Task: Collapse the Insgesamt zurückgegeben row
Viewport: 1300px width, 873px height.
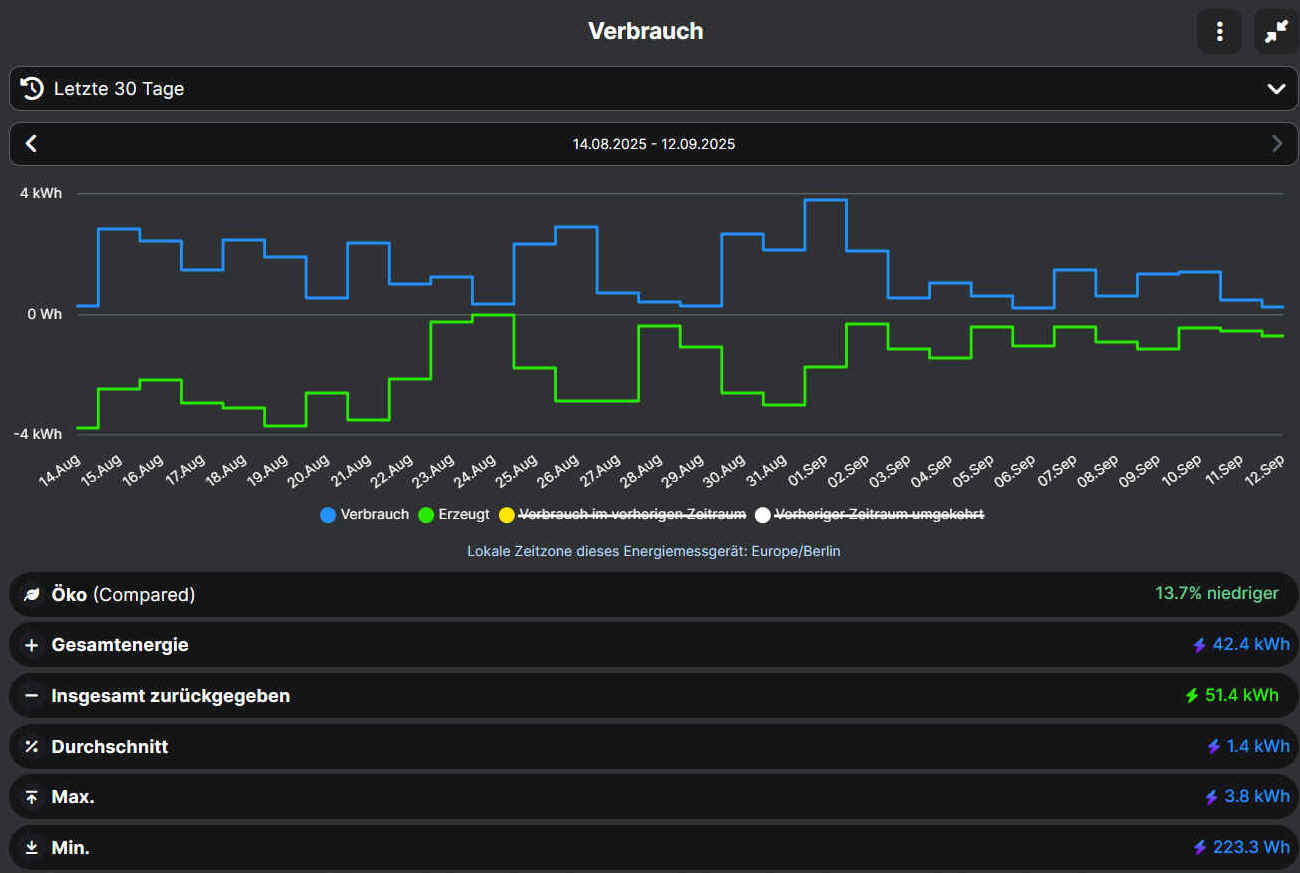Action: pyautogui.click(x=32, y=696)
